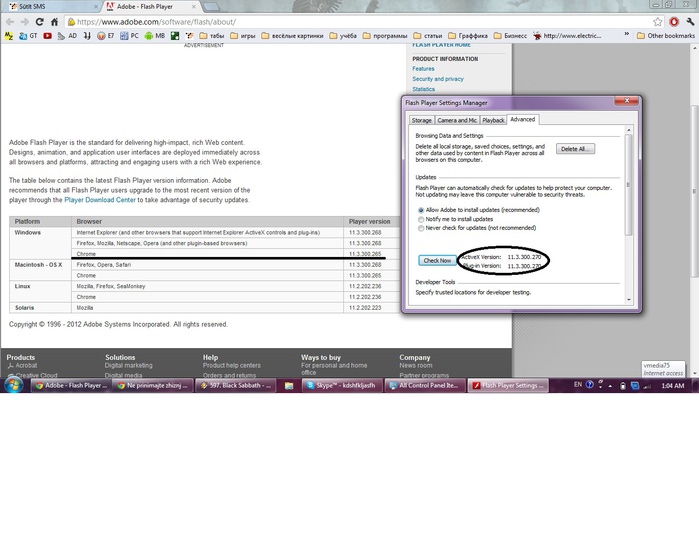Screen dimensions: 699x560
Task: Open the GT bookmark
Action: coord(29,36)
